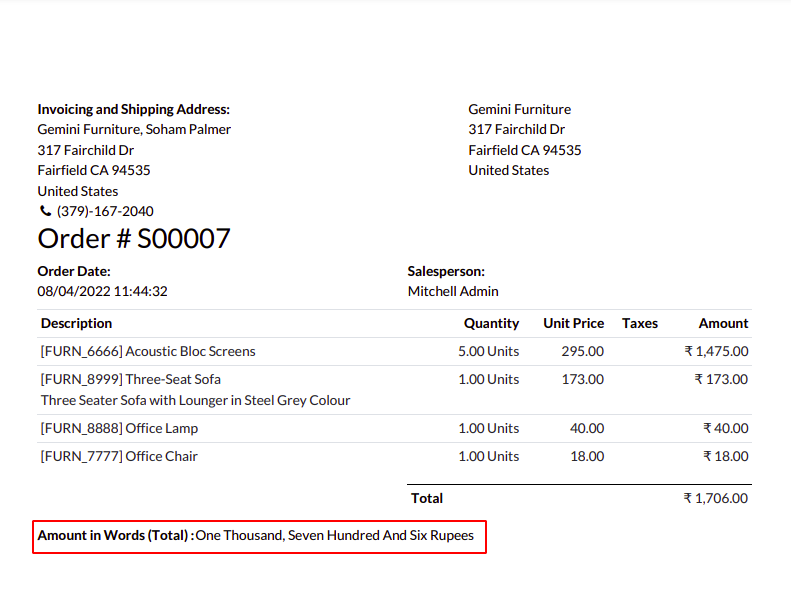Click the Amount in Words (Total) text
Screen dimensions: 791x606
[116, 536]
